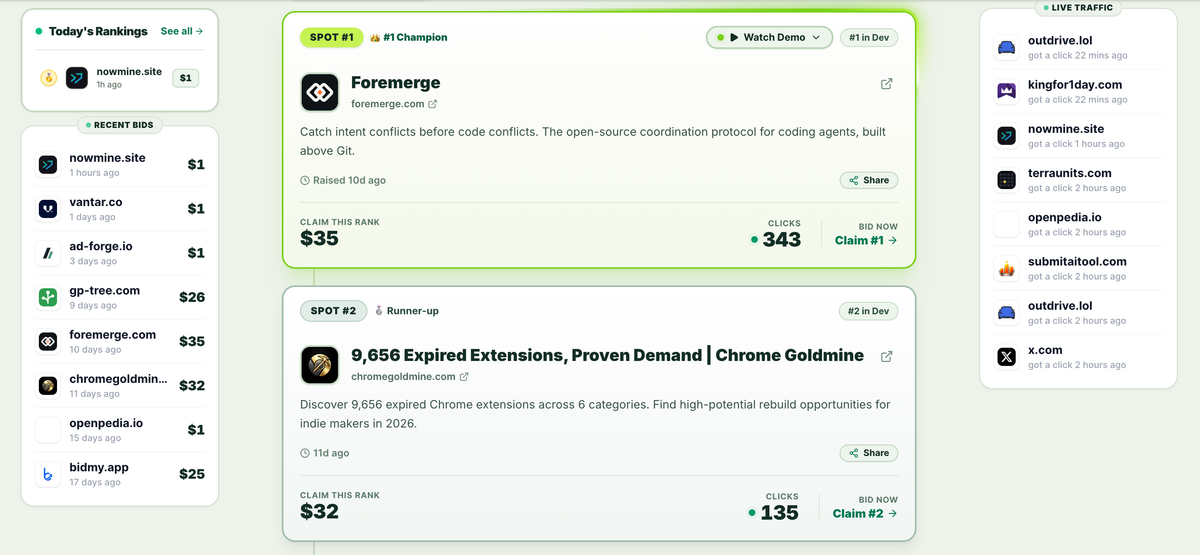Share the Chrome Goldmine listing
The height and width of the screenshot is (555, 1200).
pos(869,453)
